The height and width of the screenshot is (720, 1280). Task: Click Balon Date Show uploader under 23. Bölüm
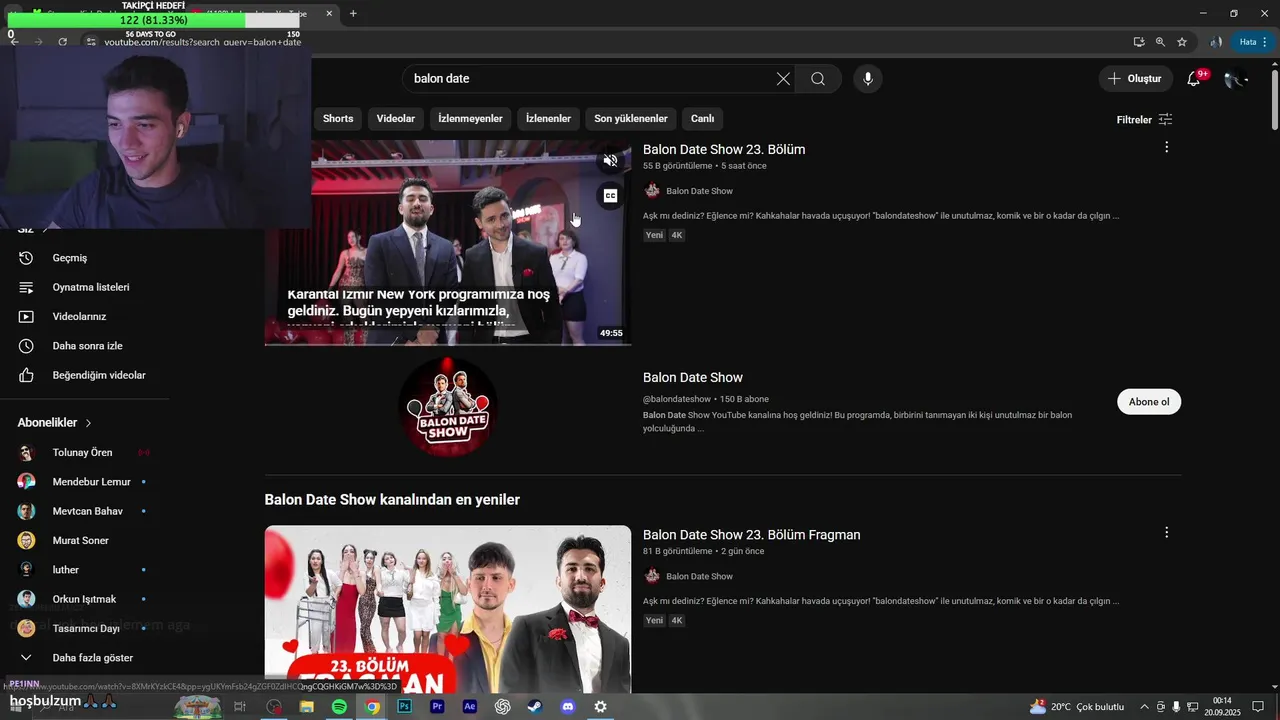699,191
